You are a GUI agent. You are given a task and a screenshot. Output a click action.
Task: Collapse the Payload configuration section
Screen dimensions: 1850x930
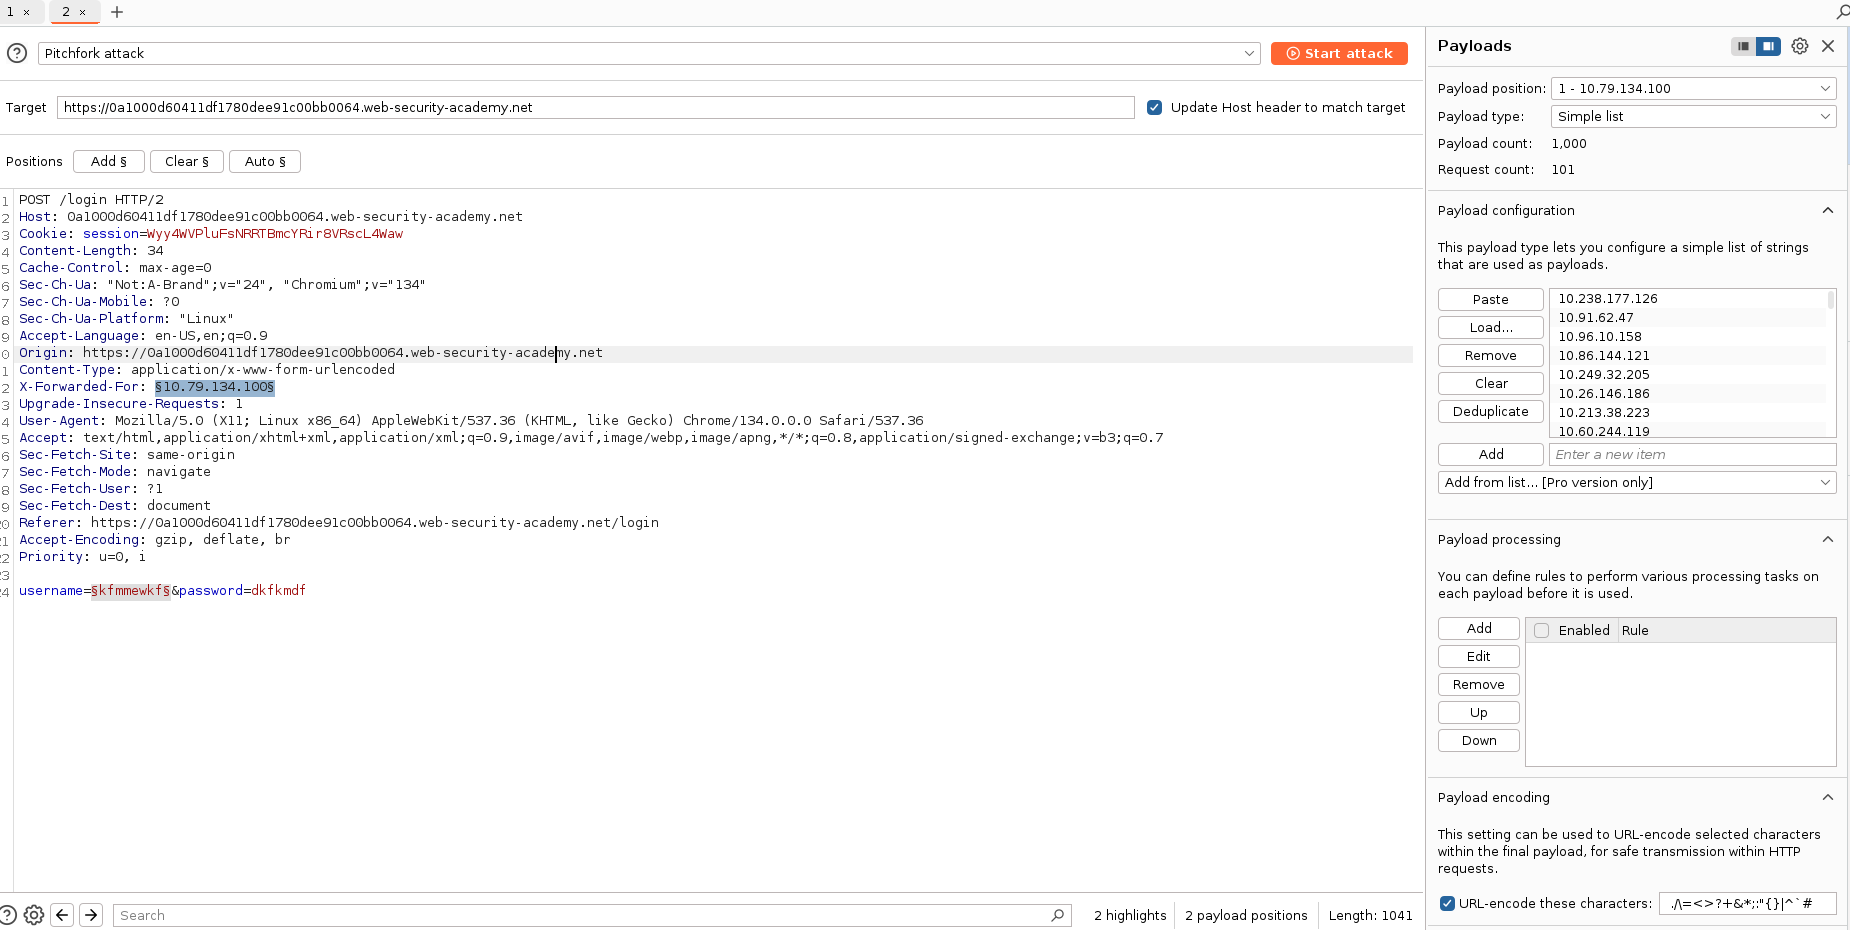(x=1827, y=211)
